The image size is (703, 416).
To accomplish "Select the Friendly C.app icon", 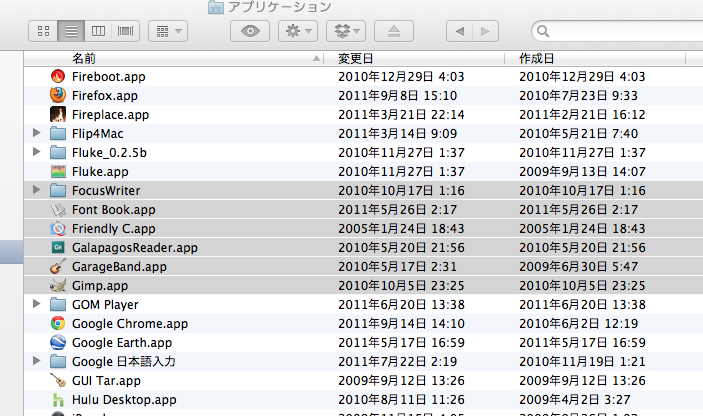I will [x=58, y=228].
